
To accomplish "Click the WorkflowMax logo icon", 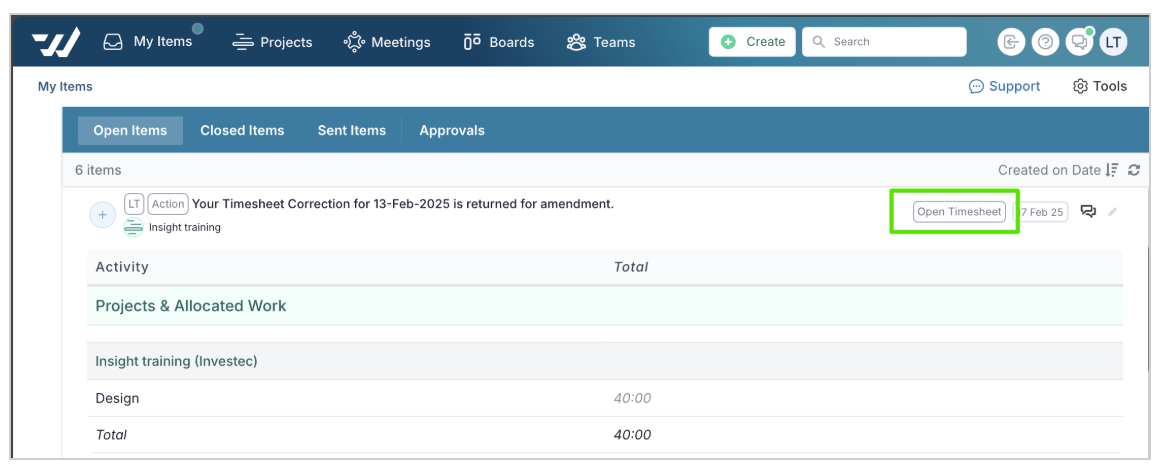I will coord(55,41).
